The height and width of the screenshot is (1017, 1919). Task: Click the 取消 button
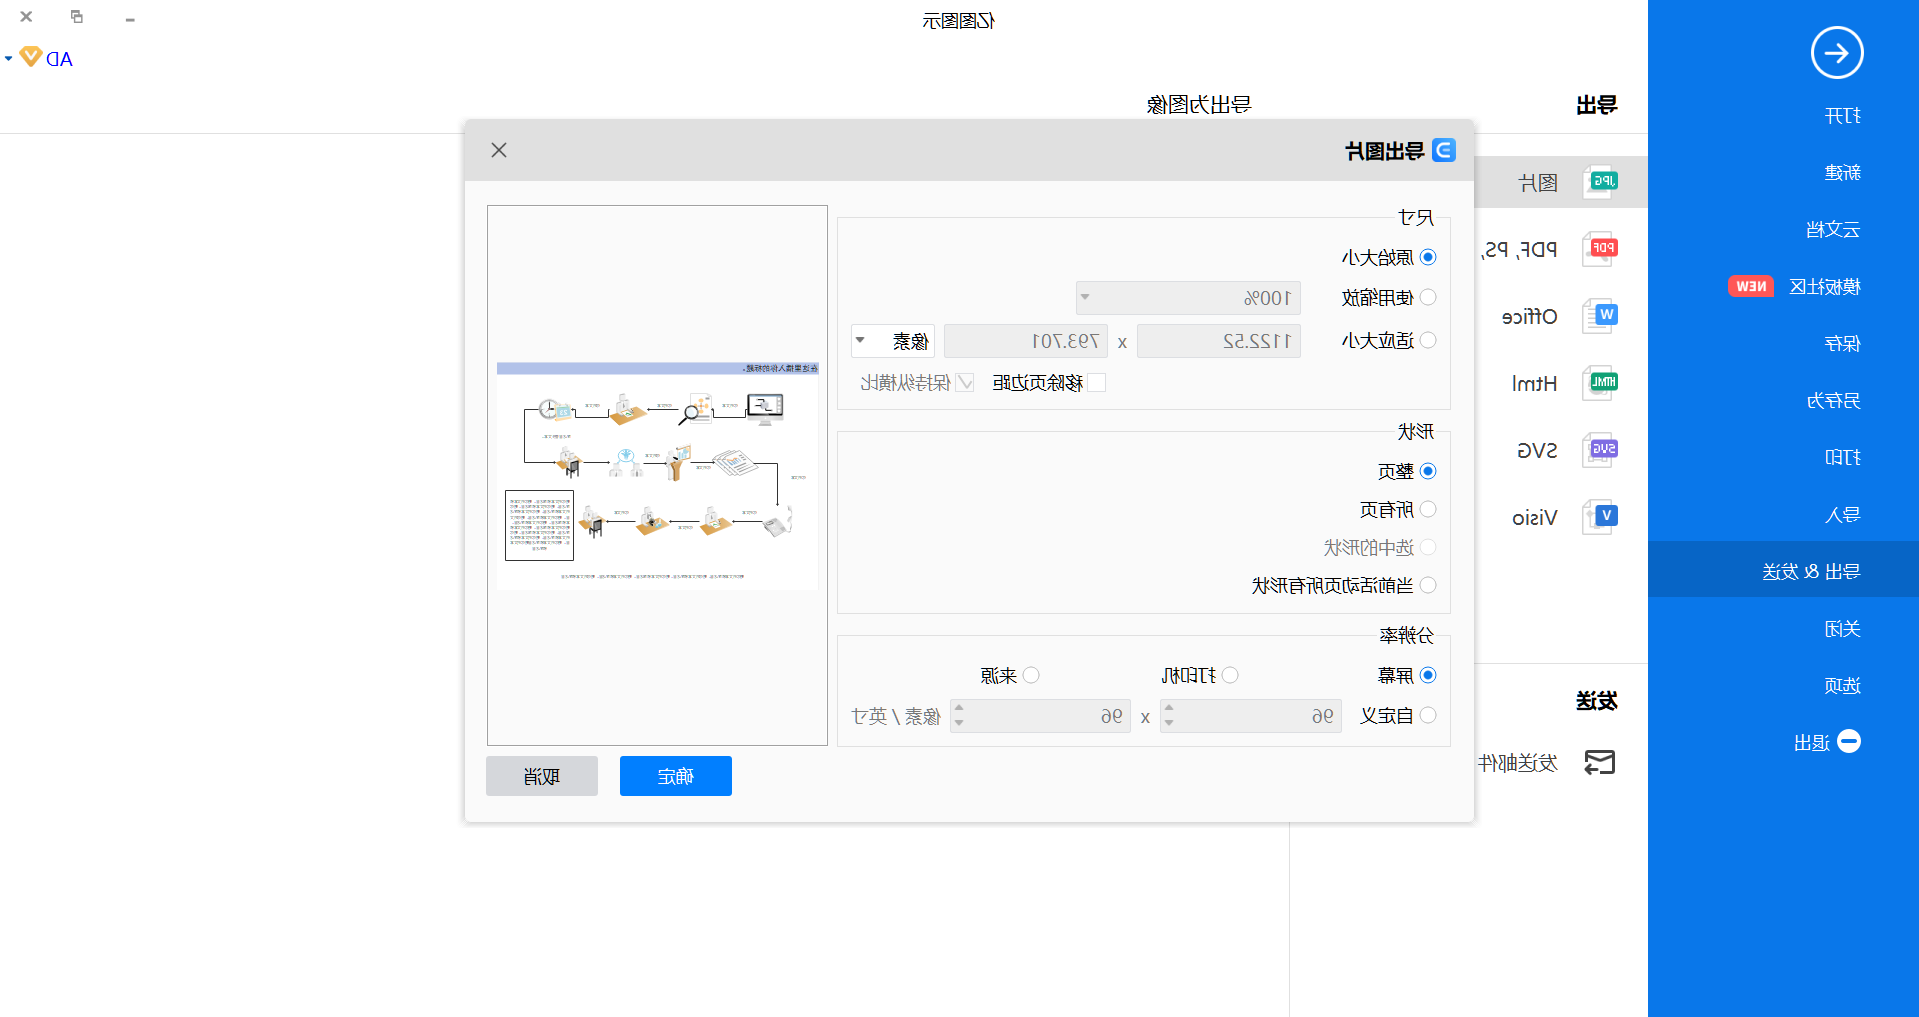pos(542,776)
